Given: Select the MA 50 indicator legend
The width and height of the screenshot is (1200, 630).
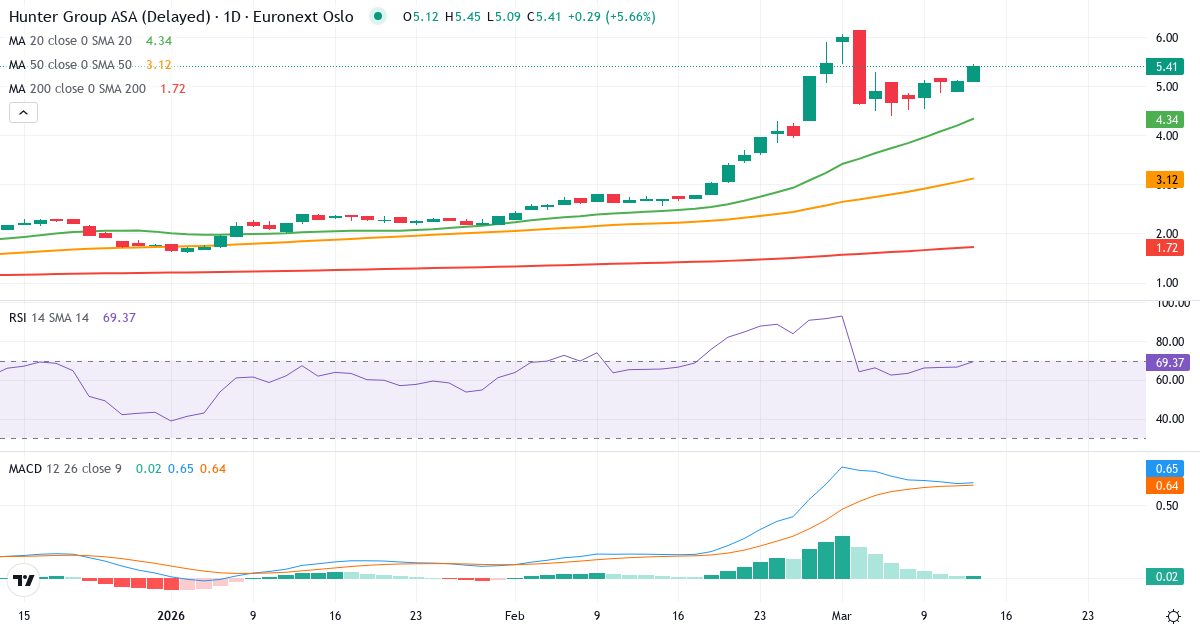Looking at the screenshot, I should tap(70, 64).
